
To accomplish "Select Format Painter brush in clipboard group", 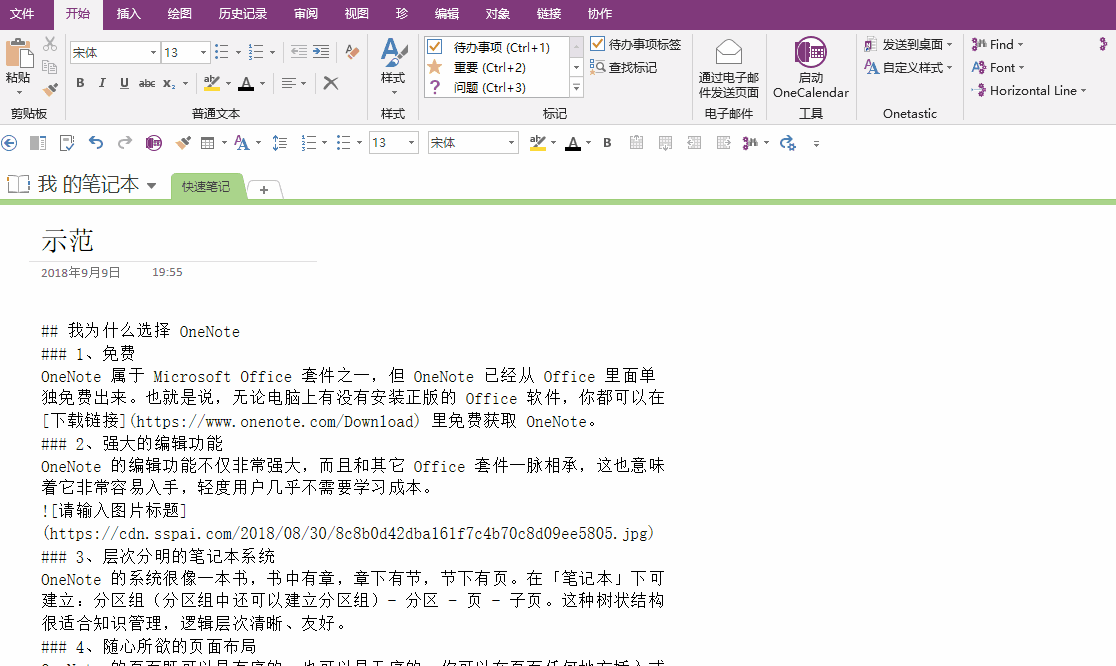I will point(50,89).
